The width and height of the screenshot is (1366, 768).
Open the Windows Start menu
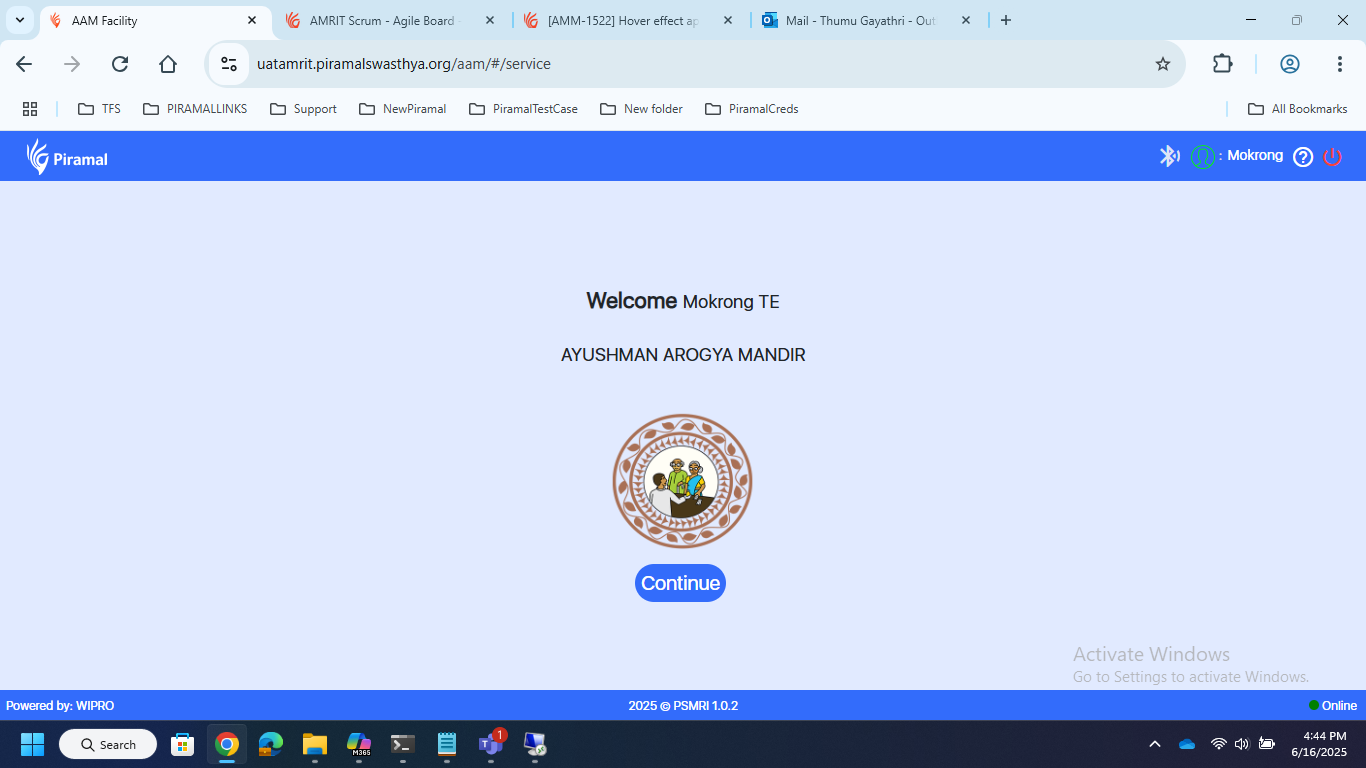33,744
